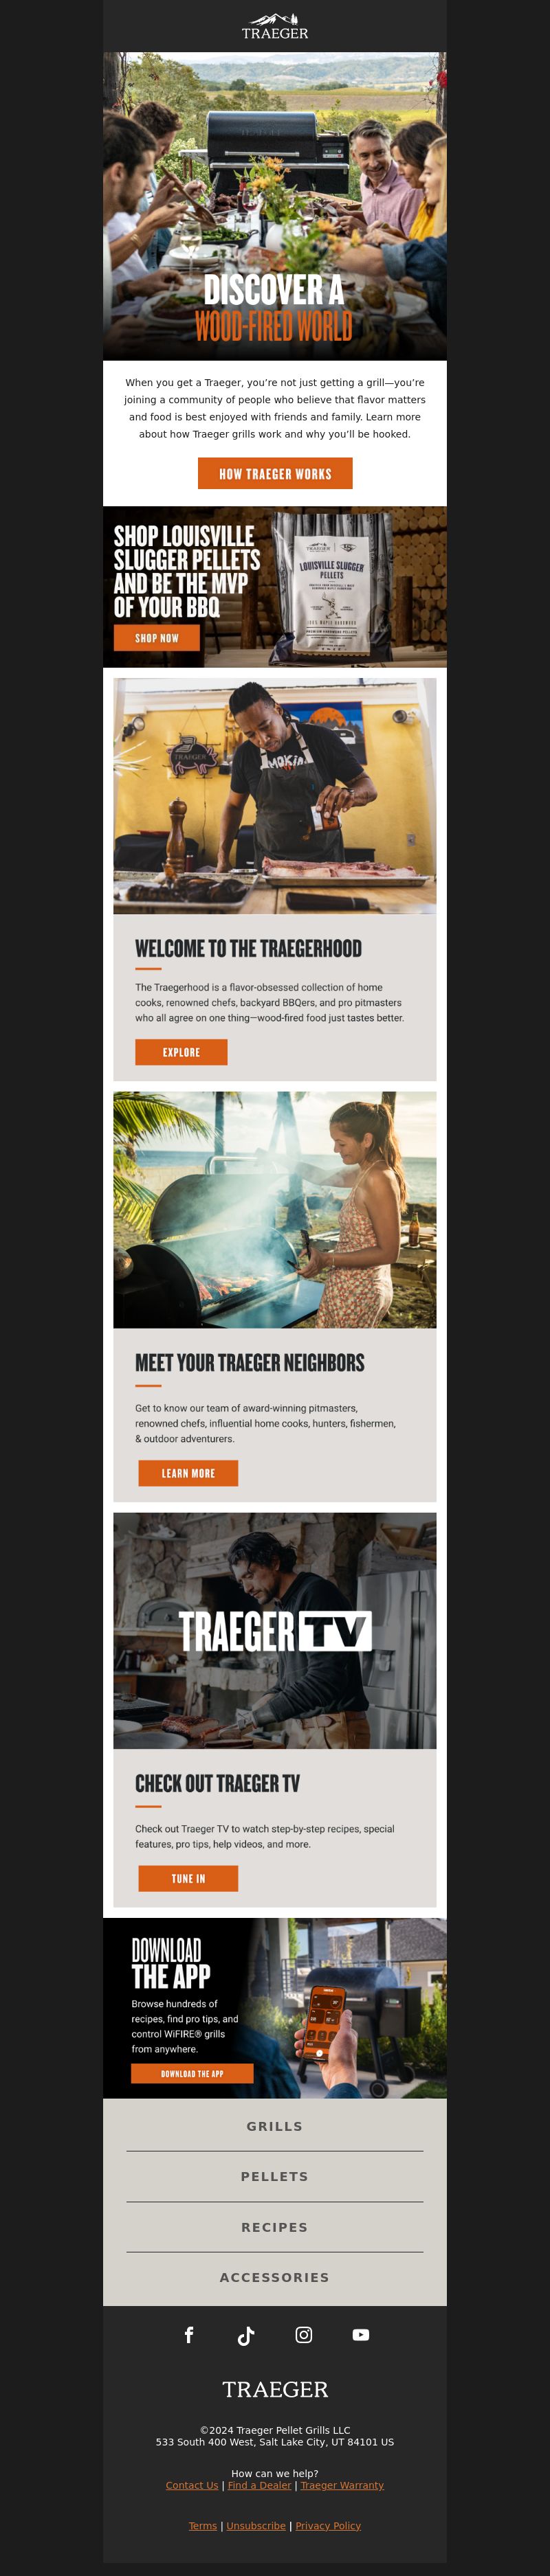Click the Tune In button
This screenshot has width=550, height=2576.
pos(188,1879)
